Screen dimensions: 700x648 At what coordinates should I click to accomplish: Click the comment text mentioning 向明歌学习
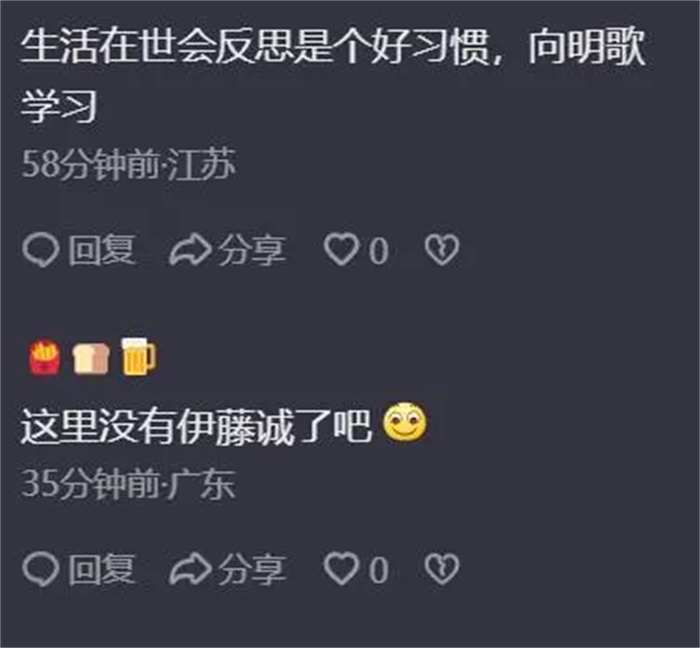[333, 76]
